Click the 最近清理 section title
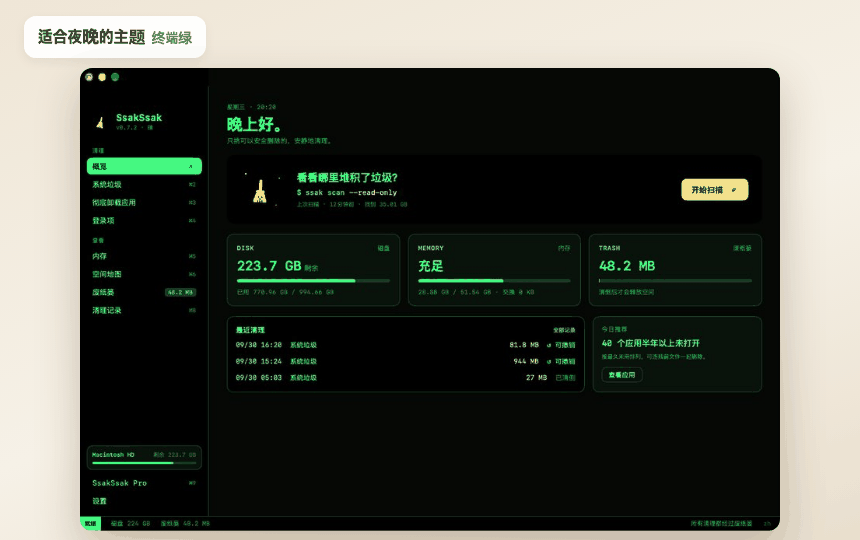860x540 pixels. coord(250,330)
